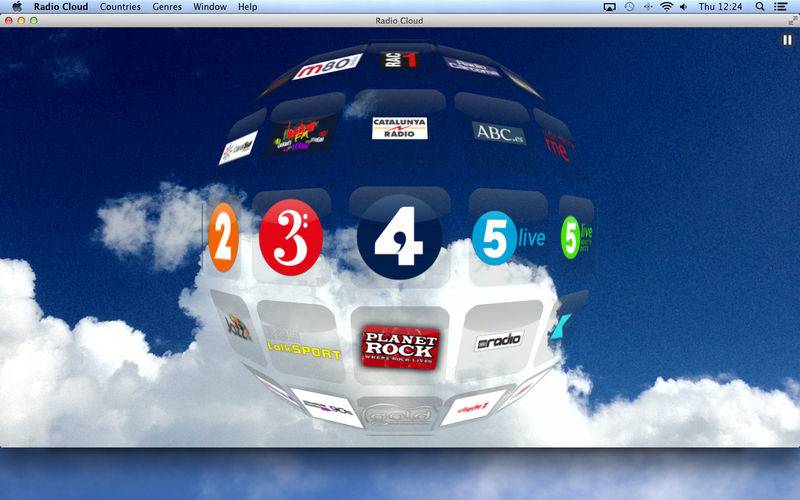Open the Time Machine menu bar icon
Image resolution: width=800 pixels, height=500 pixels.
[x=630, y=7]
